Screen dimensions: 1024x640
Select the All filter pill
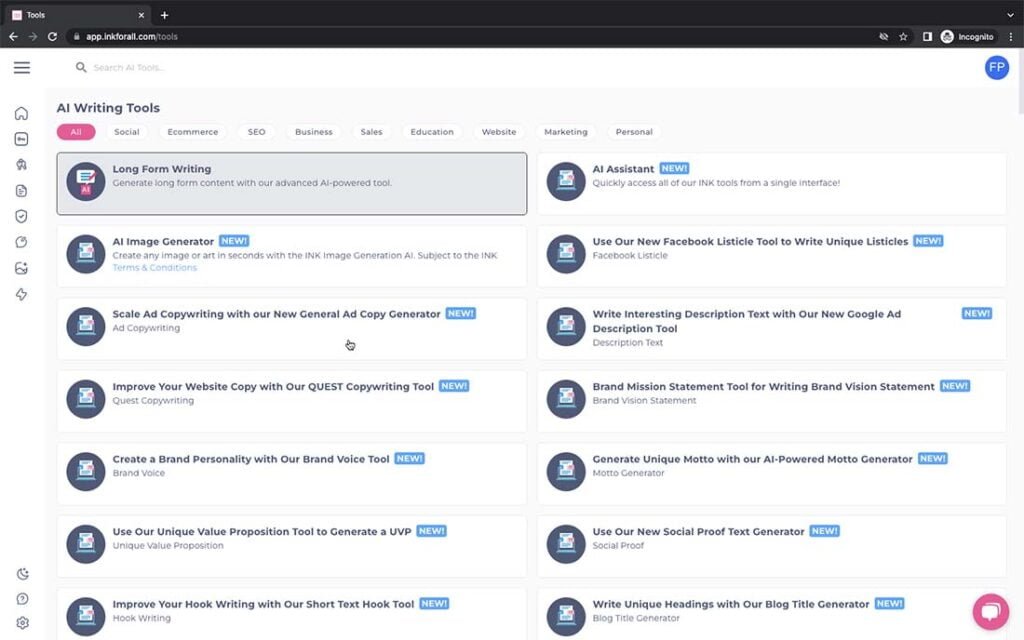pos(76,132)
